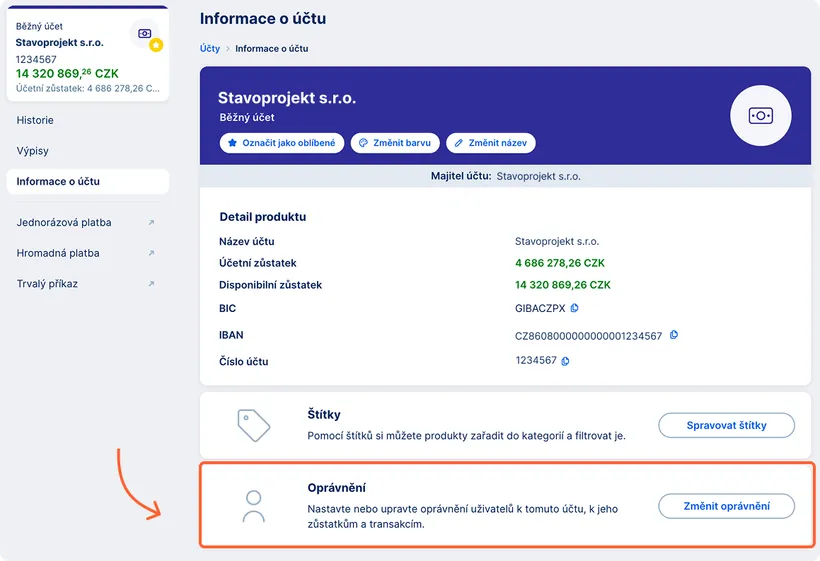Click the yellow star favorite badge

coord(156,46)
